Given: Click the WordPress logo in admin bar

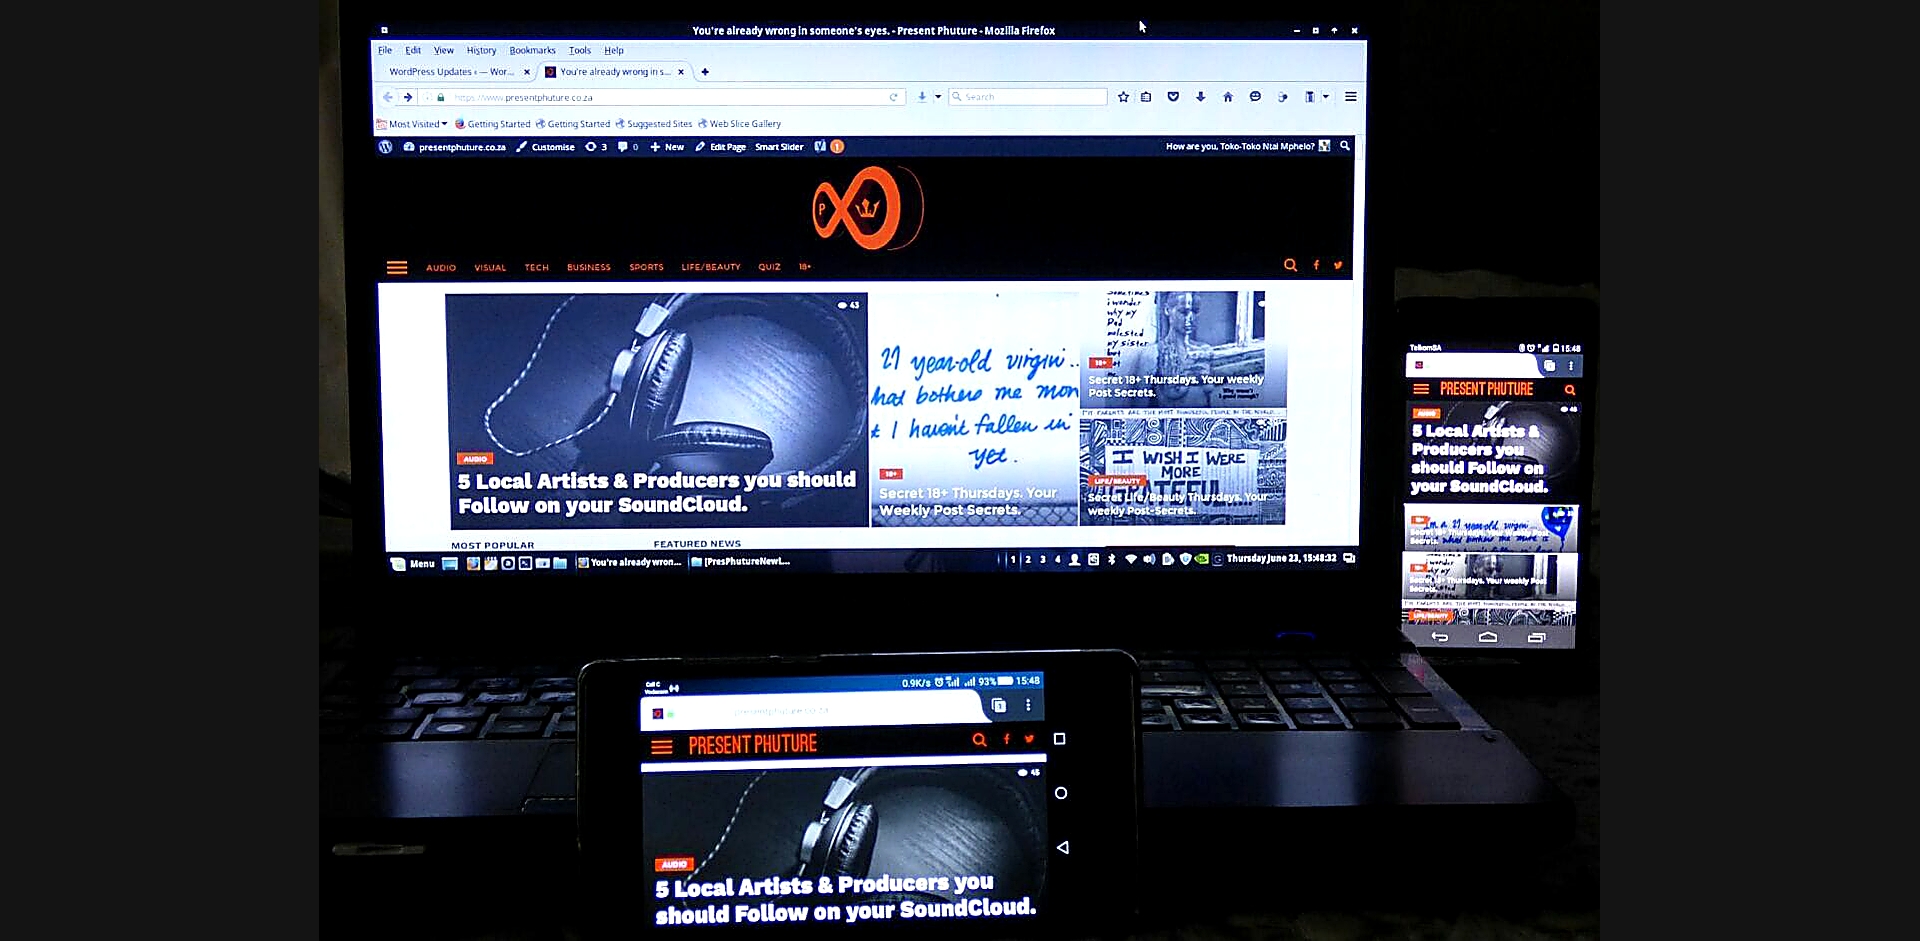Looking at the screenshot, I should pyautogui.click(x=385, y=147).
